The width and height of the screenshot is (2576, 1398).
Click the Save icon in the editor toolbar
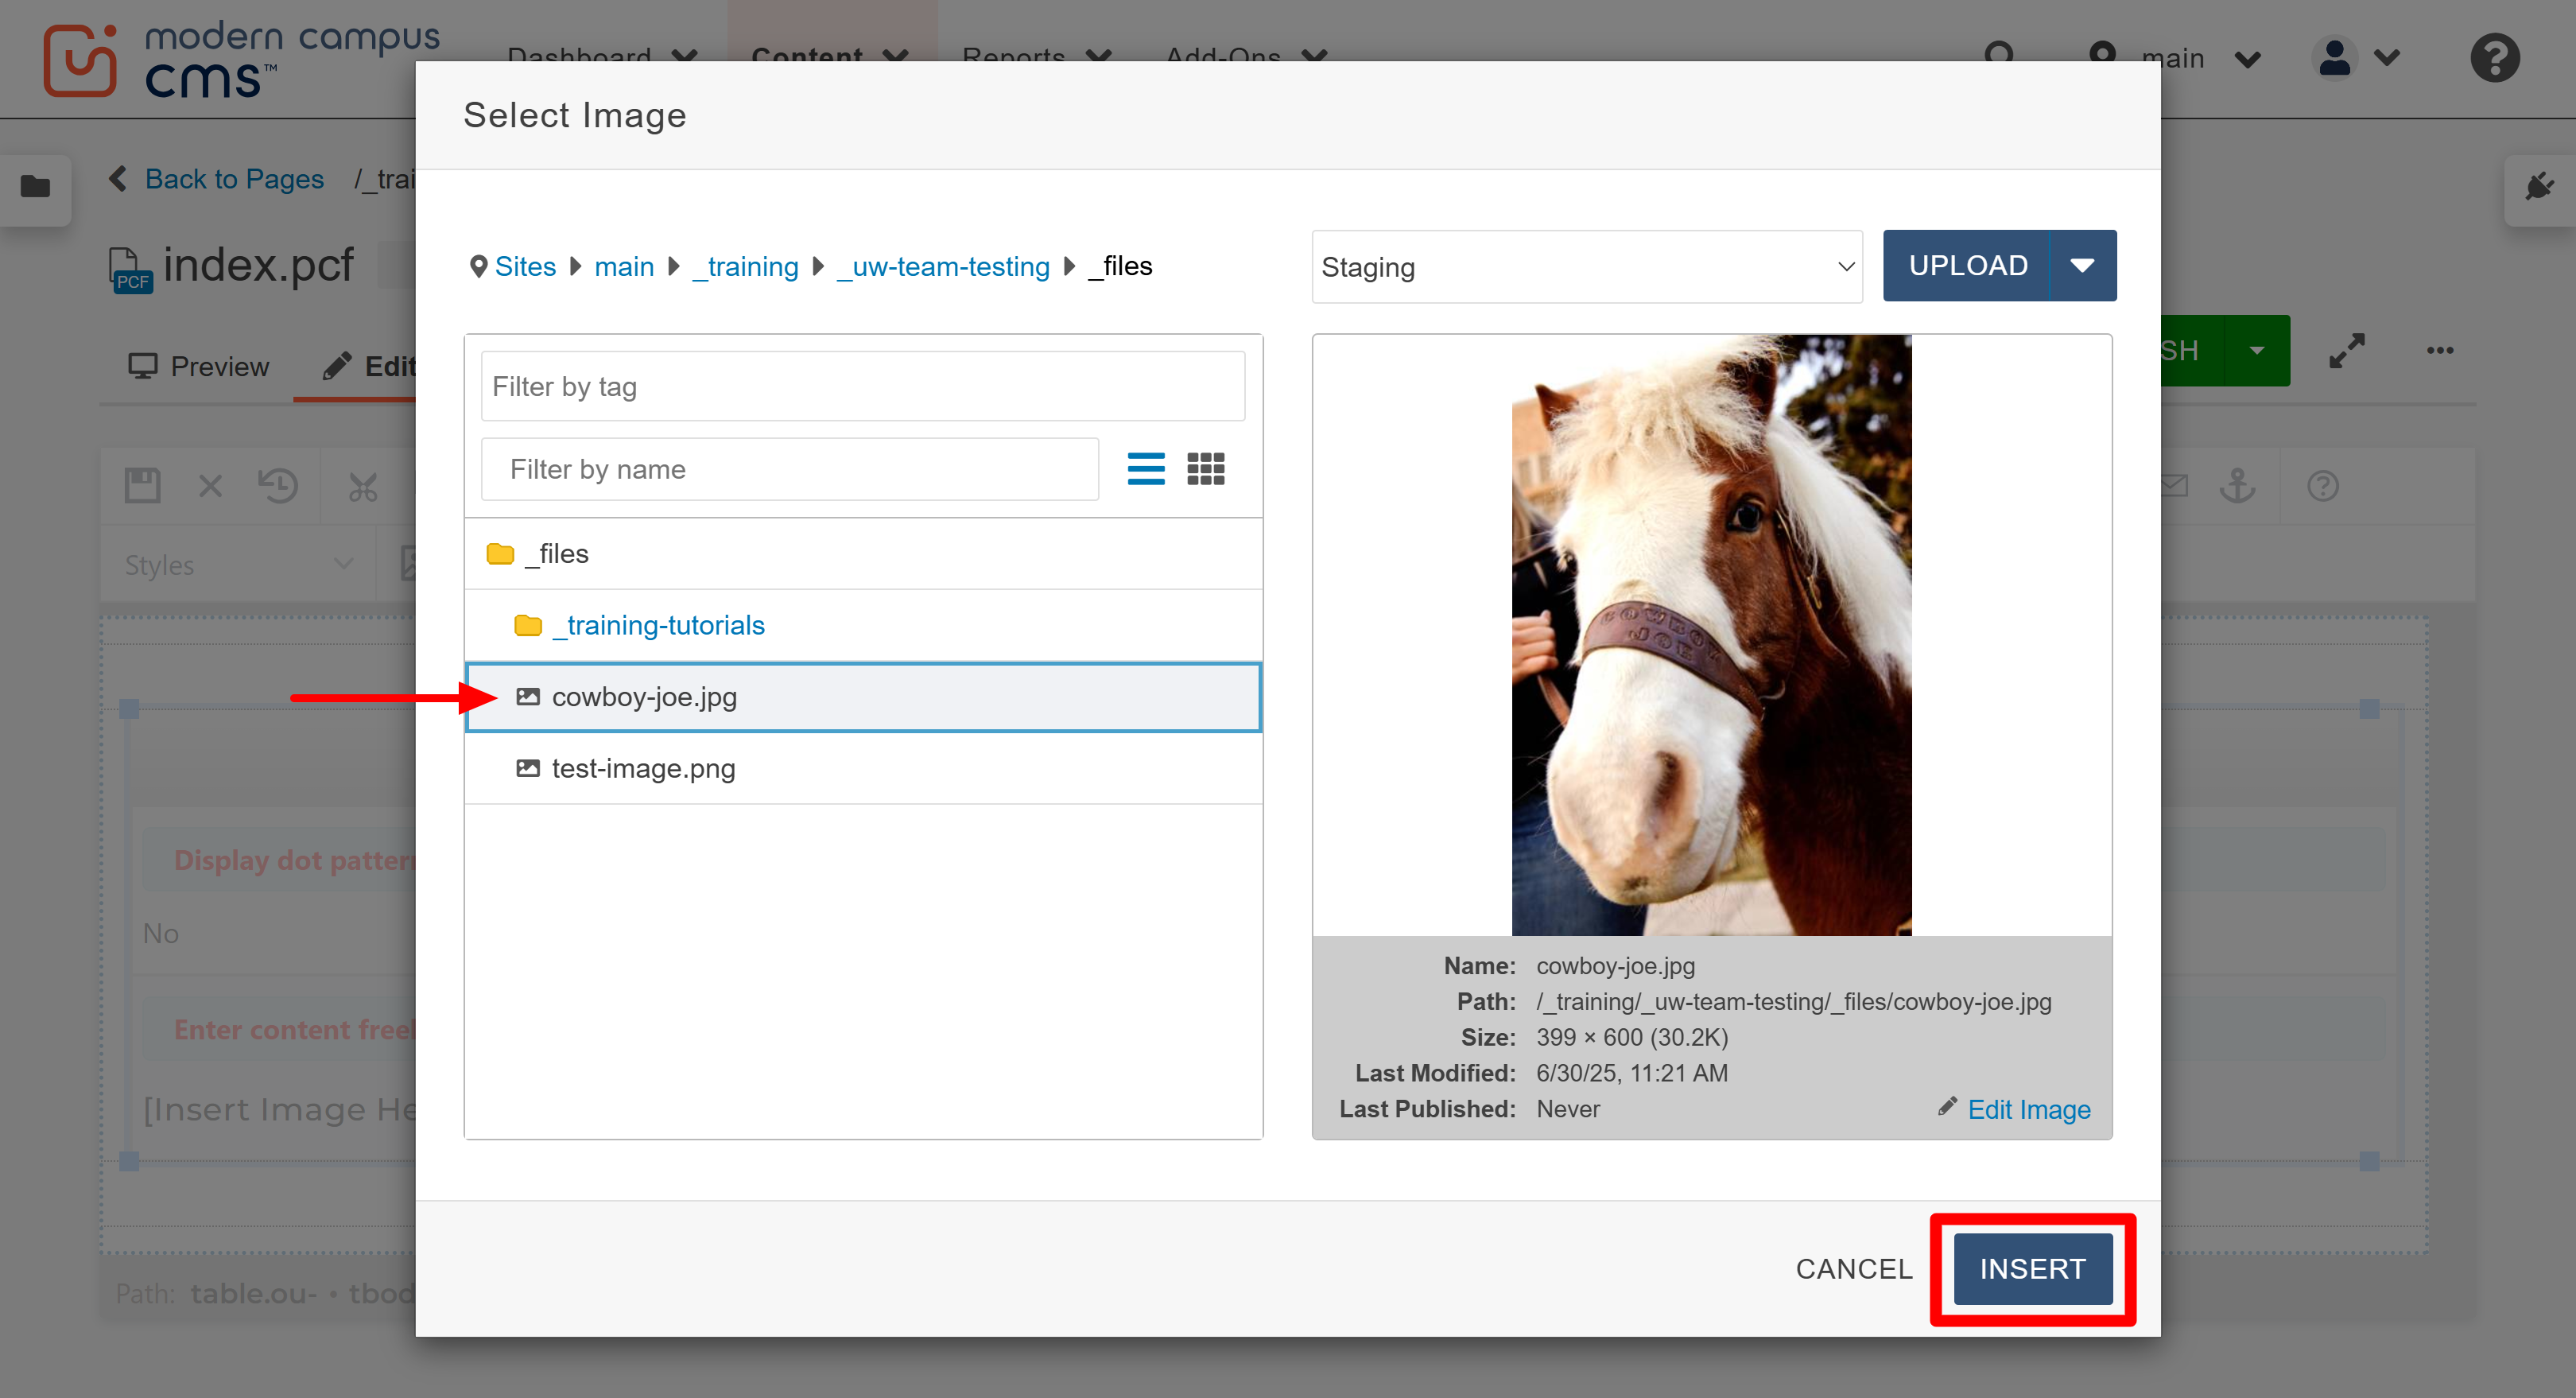click(142, 485)
